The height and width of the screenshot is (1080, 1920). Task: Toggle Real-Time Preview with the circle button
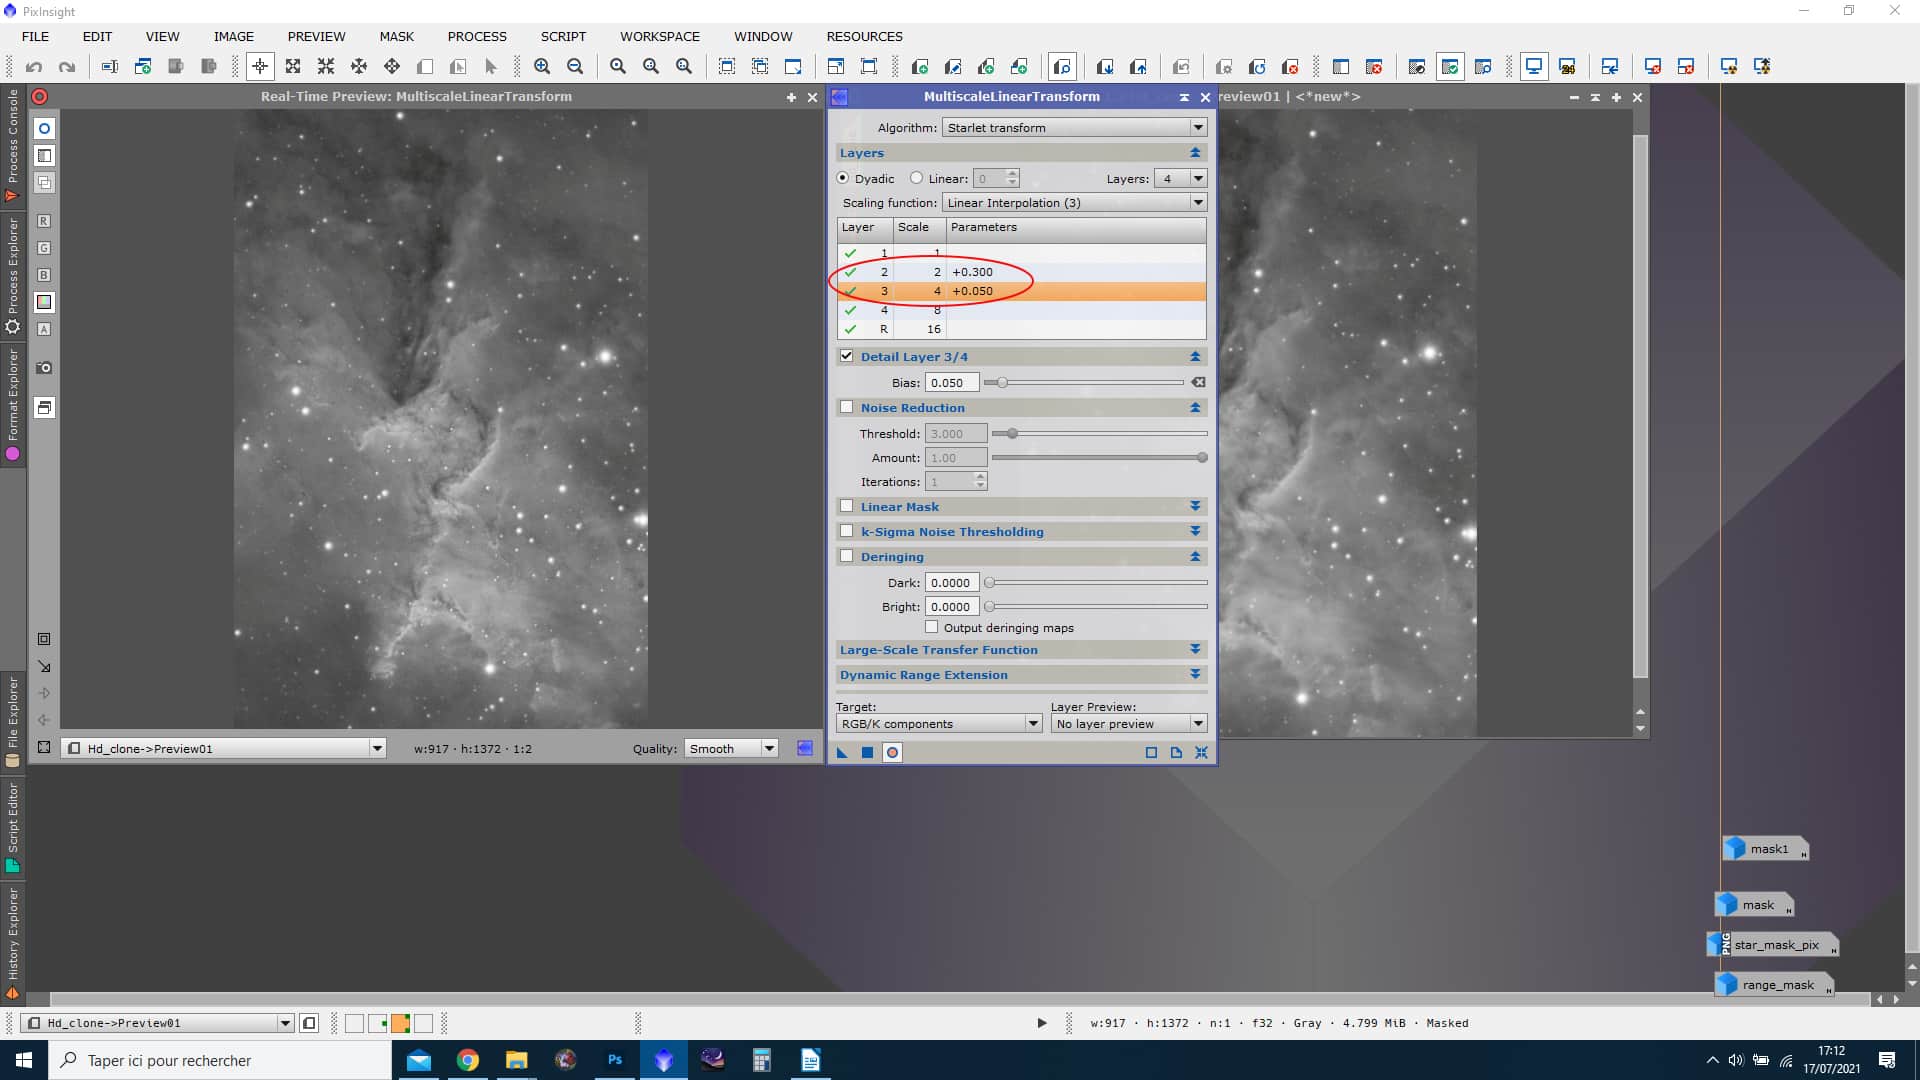pos(891,752)
